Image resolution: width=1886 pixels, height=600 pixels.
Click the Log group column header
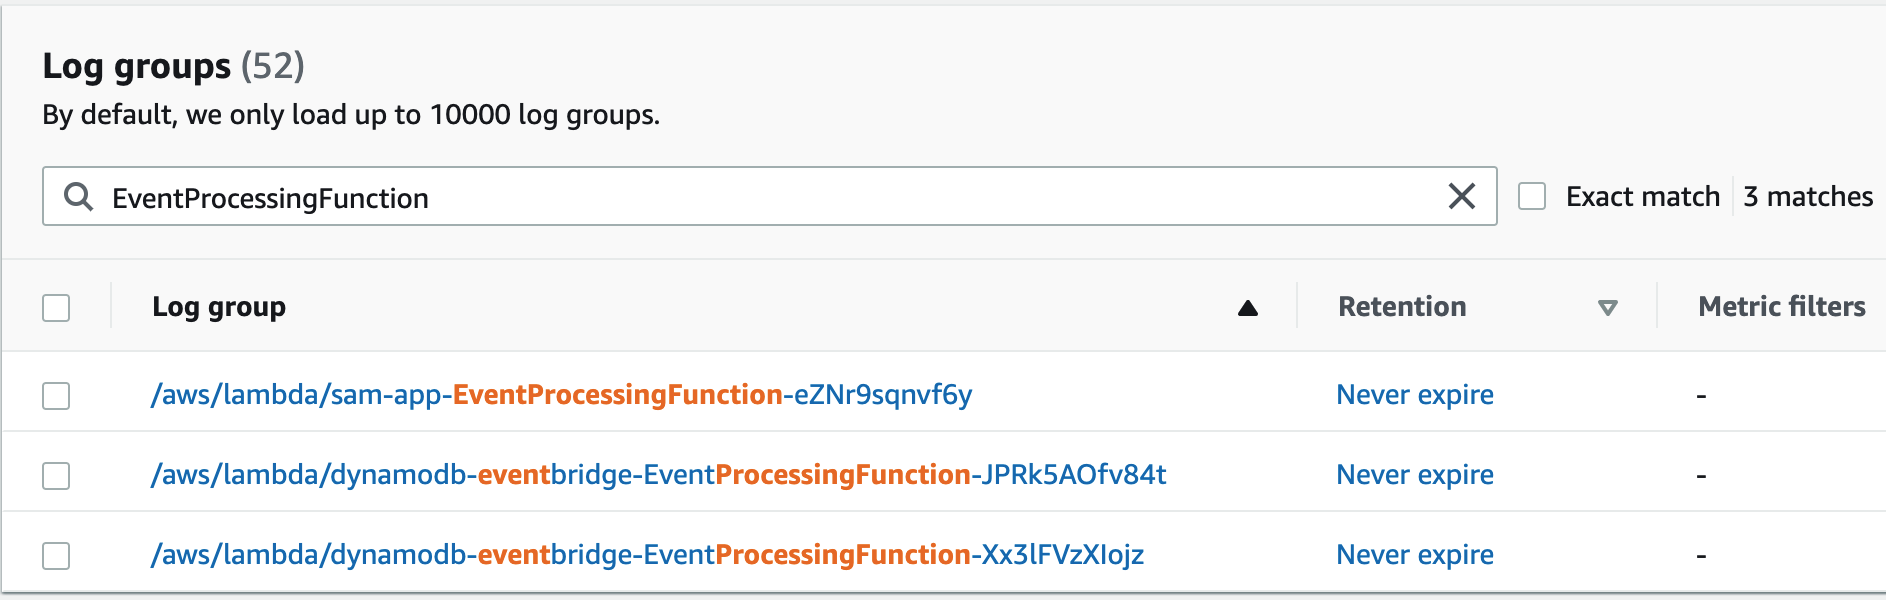point(219,307)
